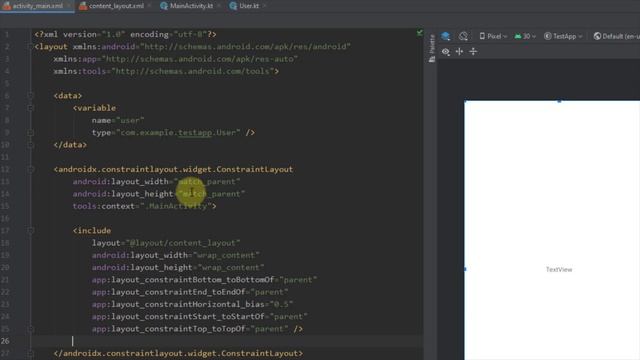The image size is (640, 360).
Task: Click the "com.example.testapp.User" type value
Action: (178, 133)
